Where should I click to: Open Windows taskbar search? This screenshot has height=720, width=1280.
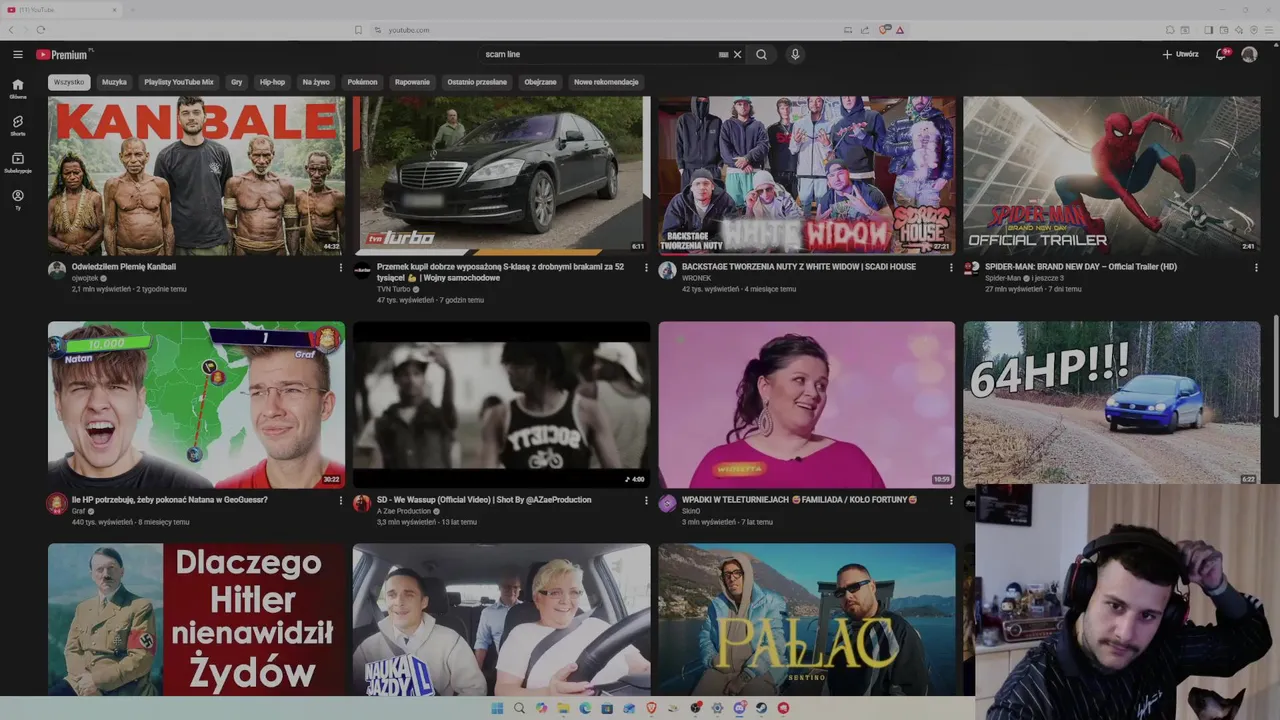coord(519,708)
